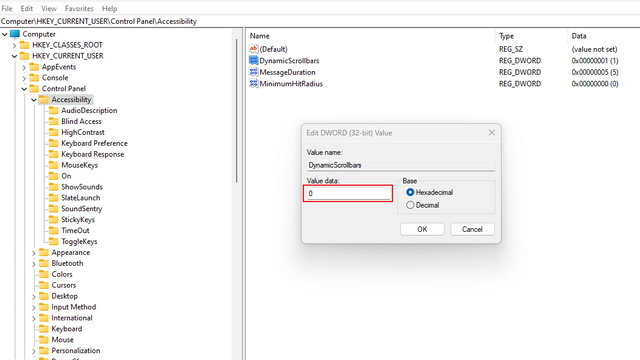
Task: Expand the AppEvents key
Action: click(x=24, y=67)
